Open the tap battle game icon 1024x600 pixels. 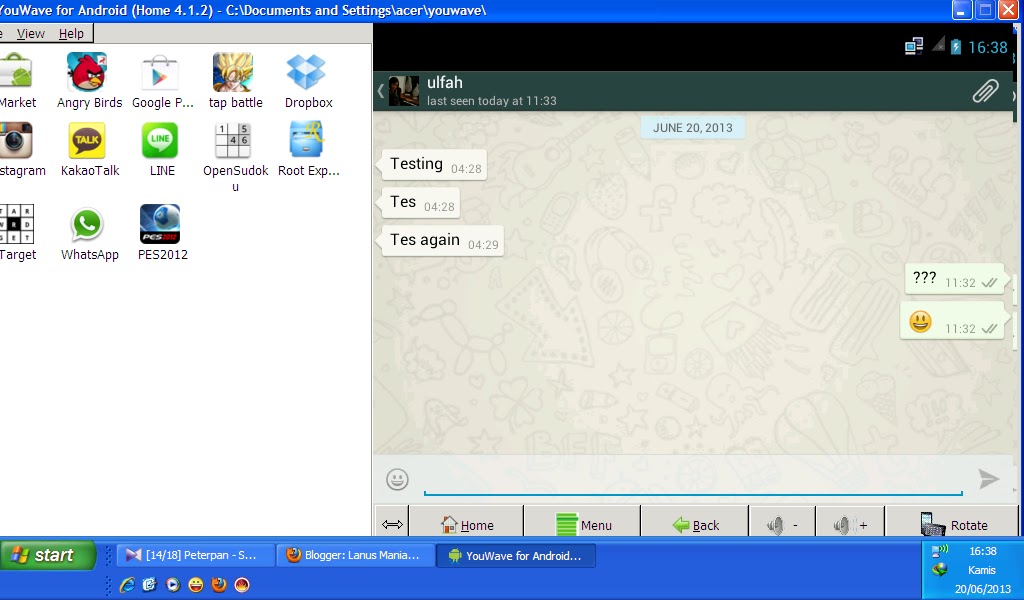point(233,72)
